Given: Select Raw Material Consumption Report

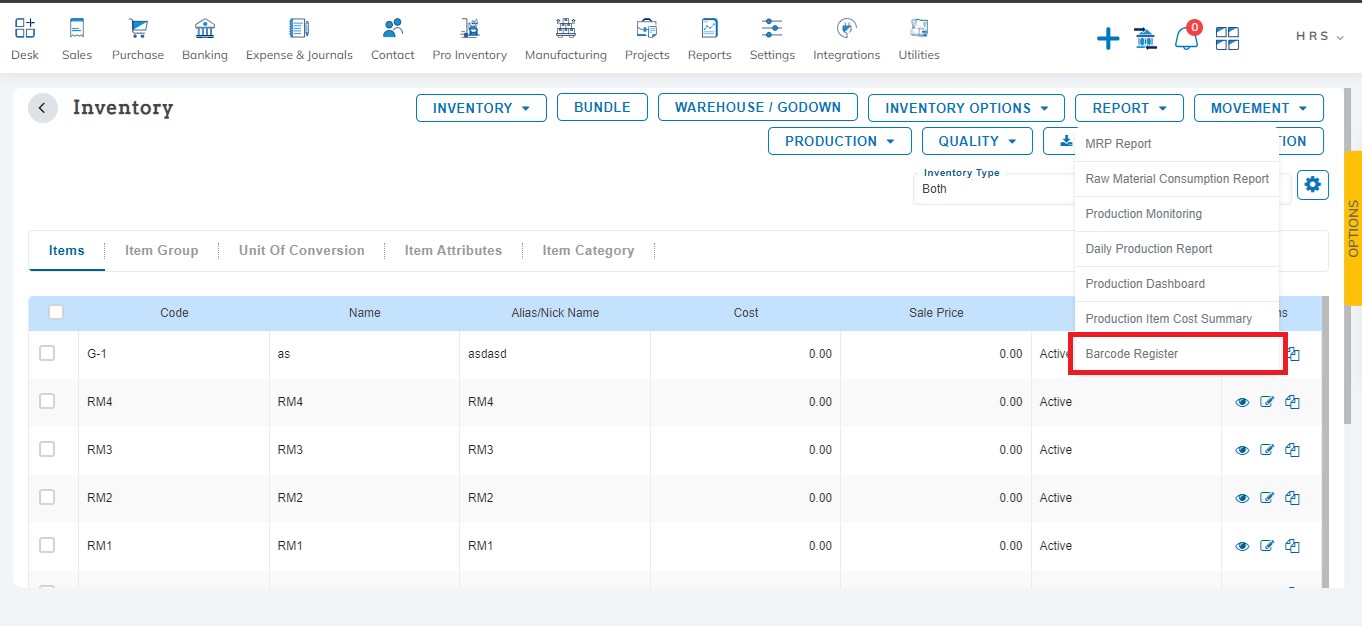Looking at the screenshot, I should click(x=1177, y=179).
